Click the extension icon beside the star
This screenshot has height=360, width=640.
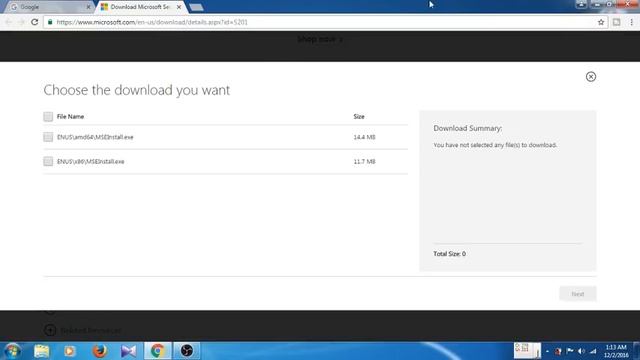616,22
